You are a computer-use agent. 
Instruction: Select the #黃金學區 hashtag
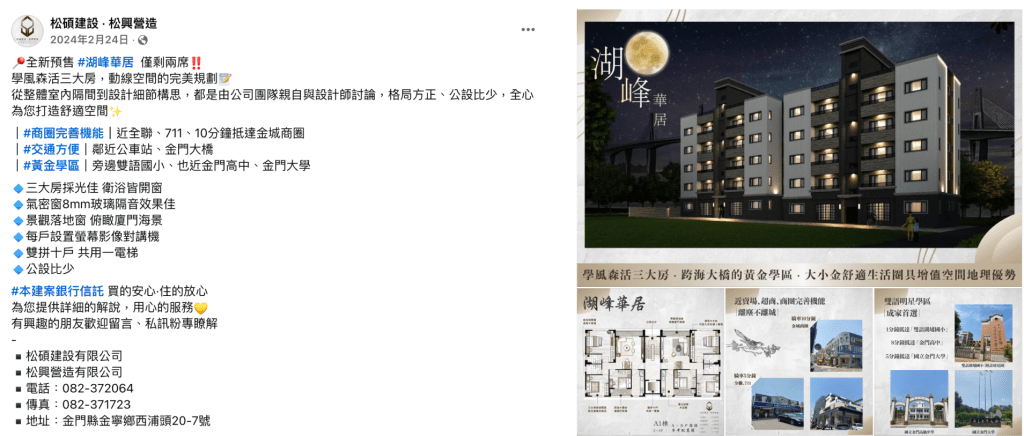click(x=51, y=165)
